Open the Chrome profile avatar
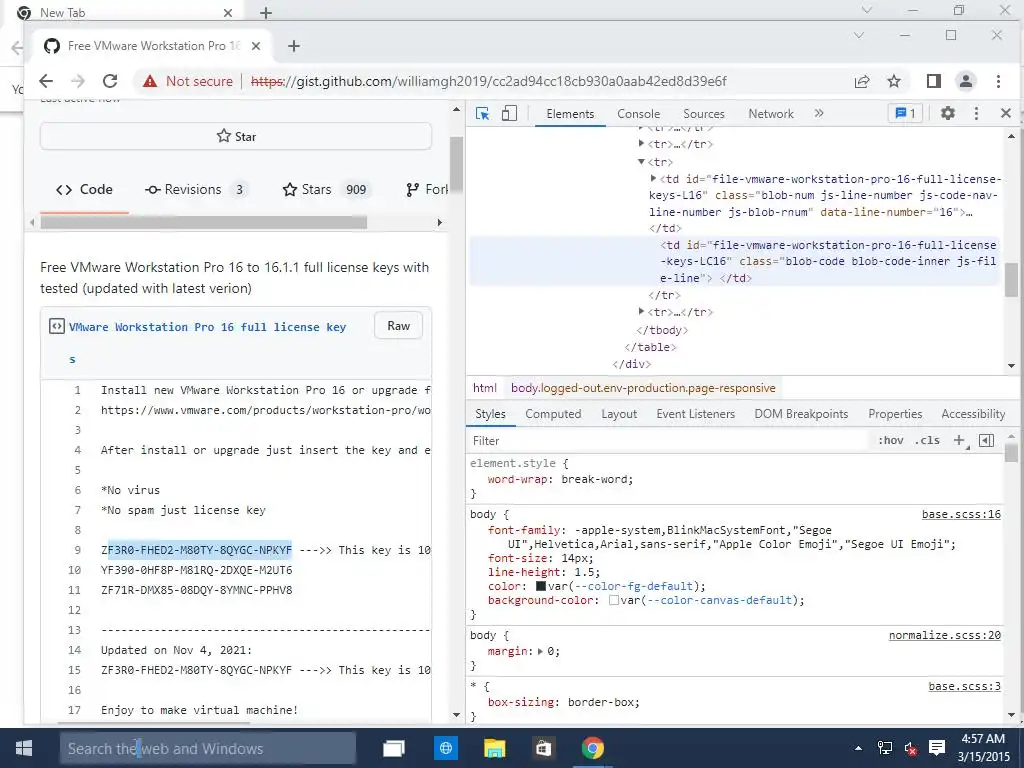Image resolution: width=1024 pixels, height=768 pixels. [965, 81]
